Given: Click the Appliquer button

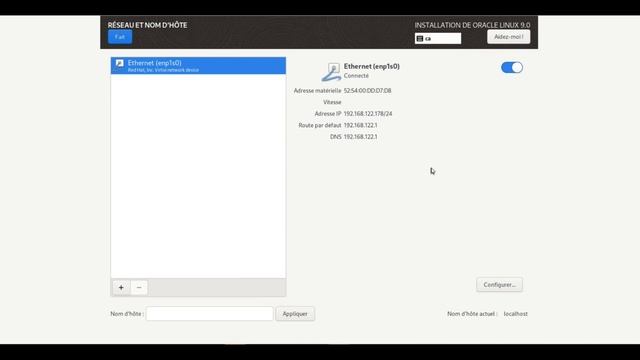Looking at the screenshot, I should click(295, 313).
